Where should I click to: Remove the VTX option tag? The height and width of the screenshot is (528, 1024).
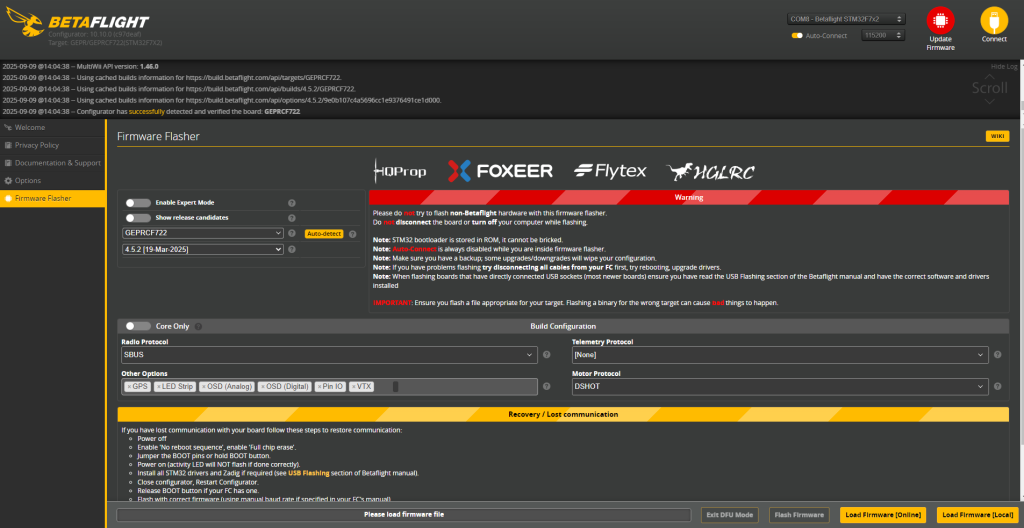point(354,387)
